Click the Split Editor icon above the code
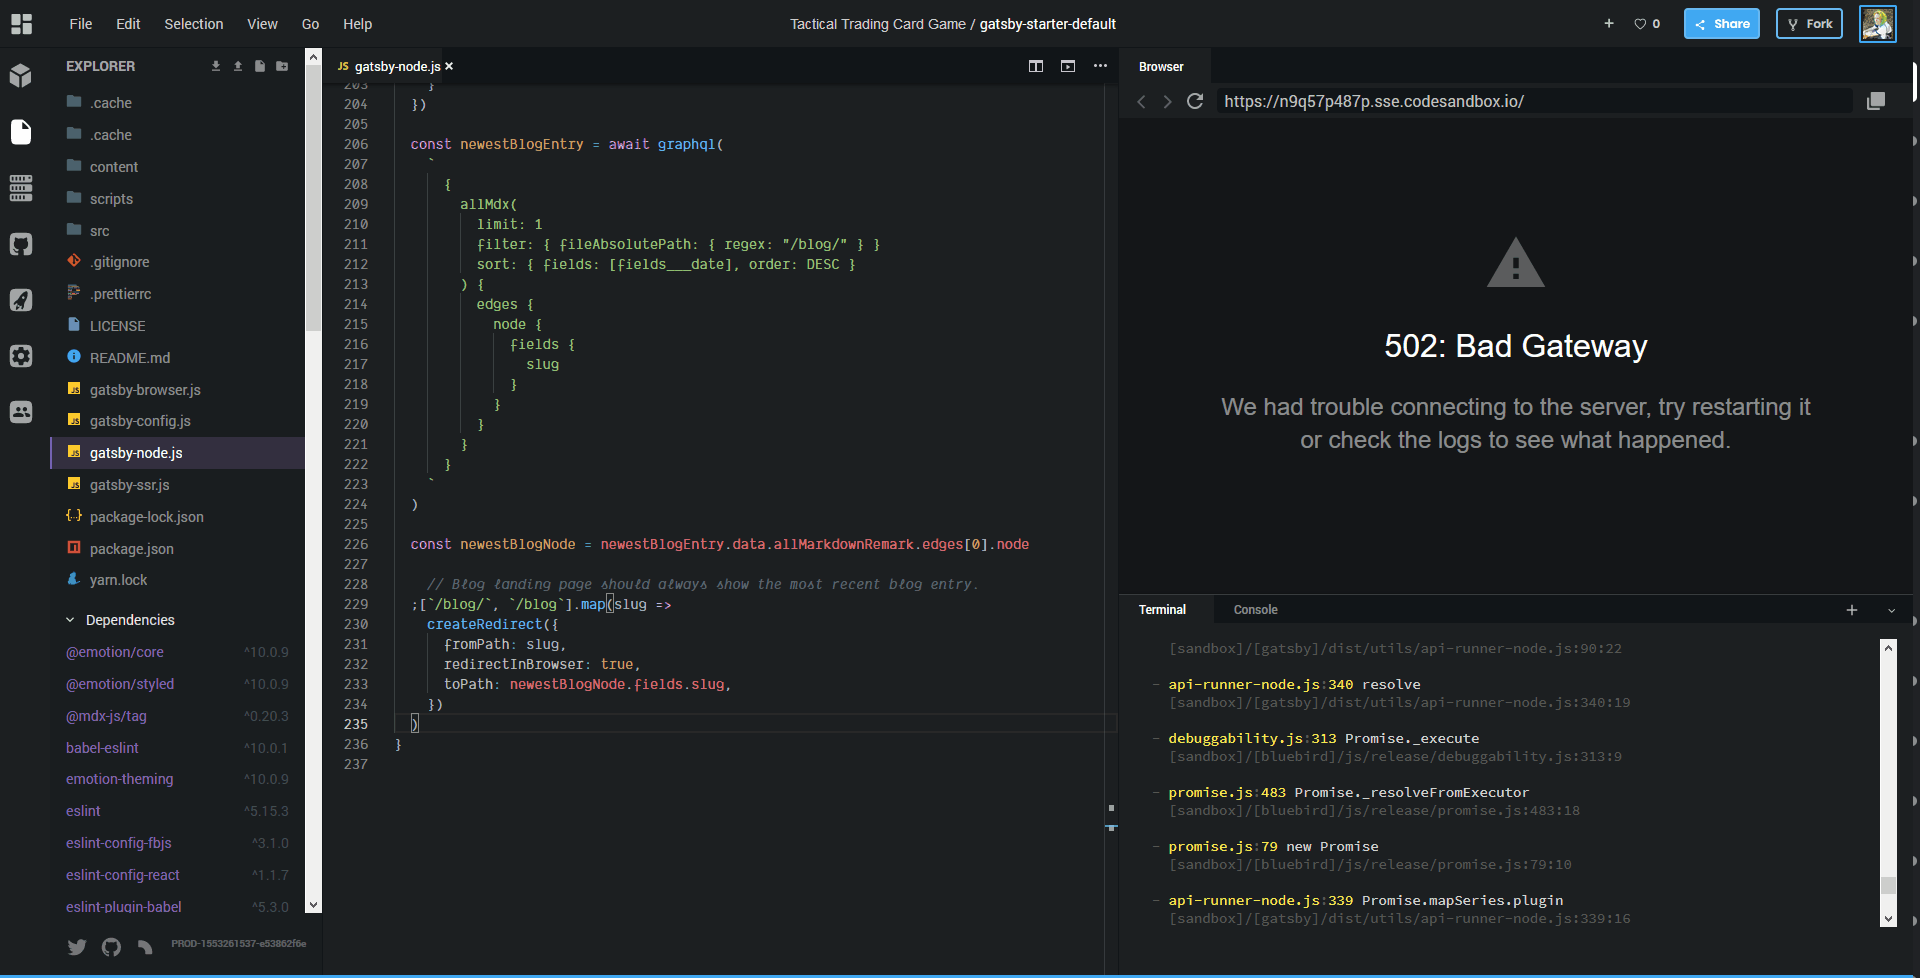Image resolution: width=1920 pixels, height=978 pixels. pos(1036,66)
